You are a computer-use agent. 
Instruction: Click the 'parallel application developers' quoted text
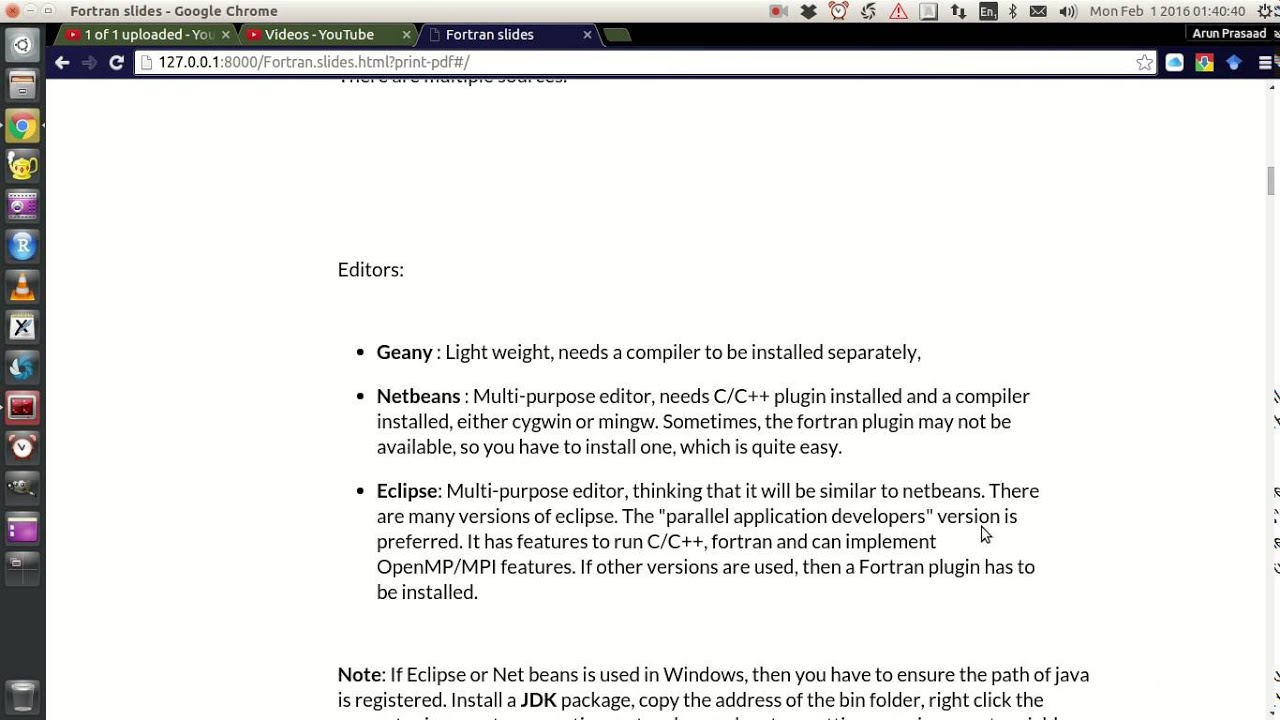tap(795, 516)
